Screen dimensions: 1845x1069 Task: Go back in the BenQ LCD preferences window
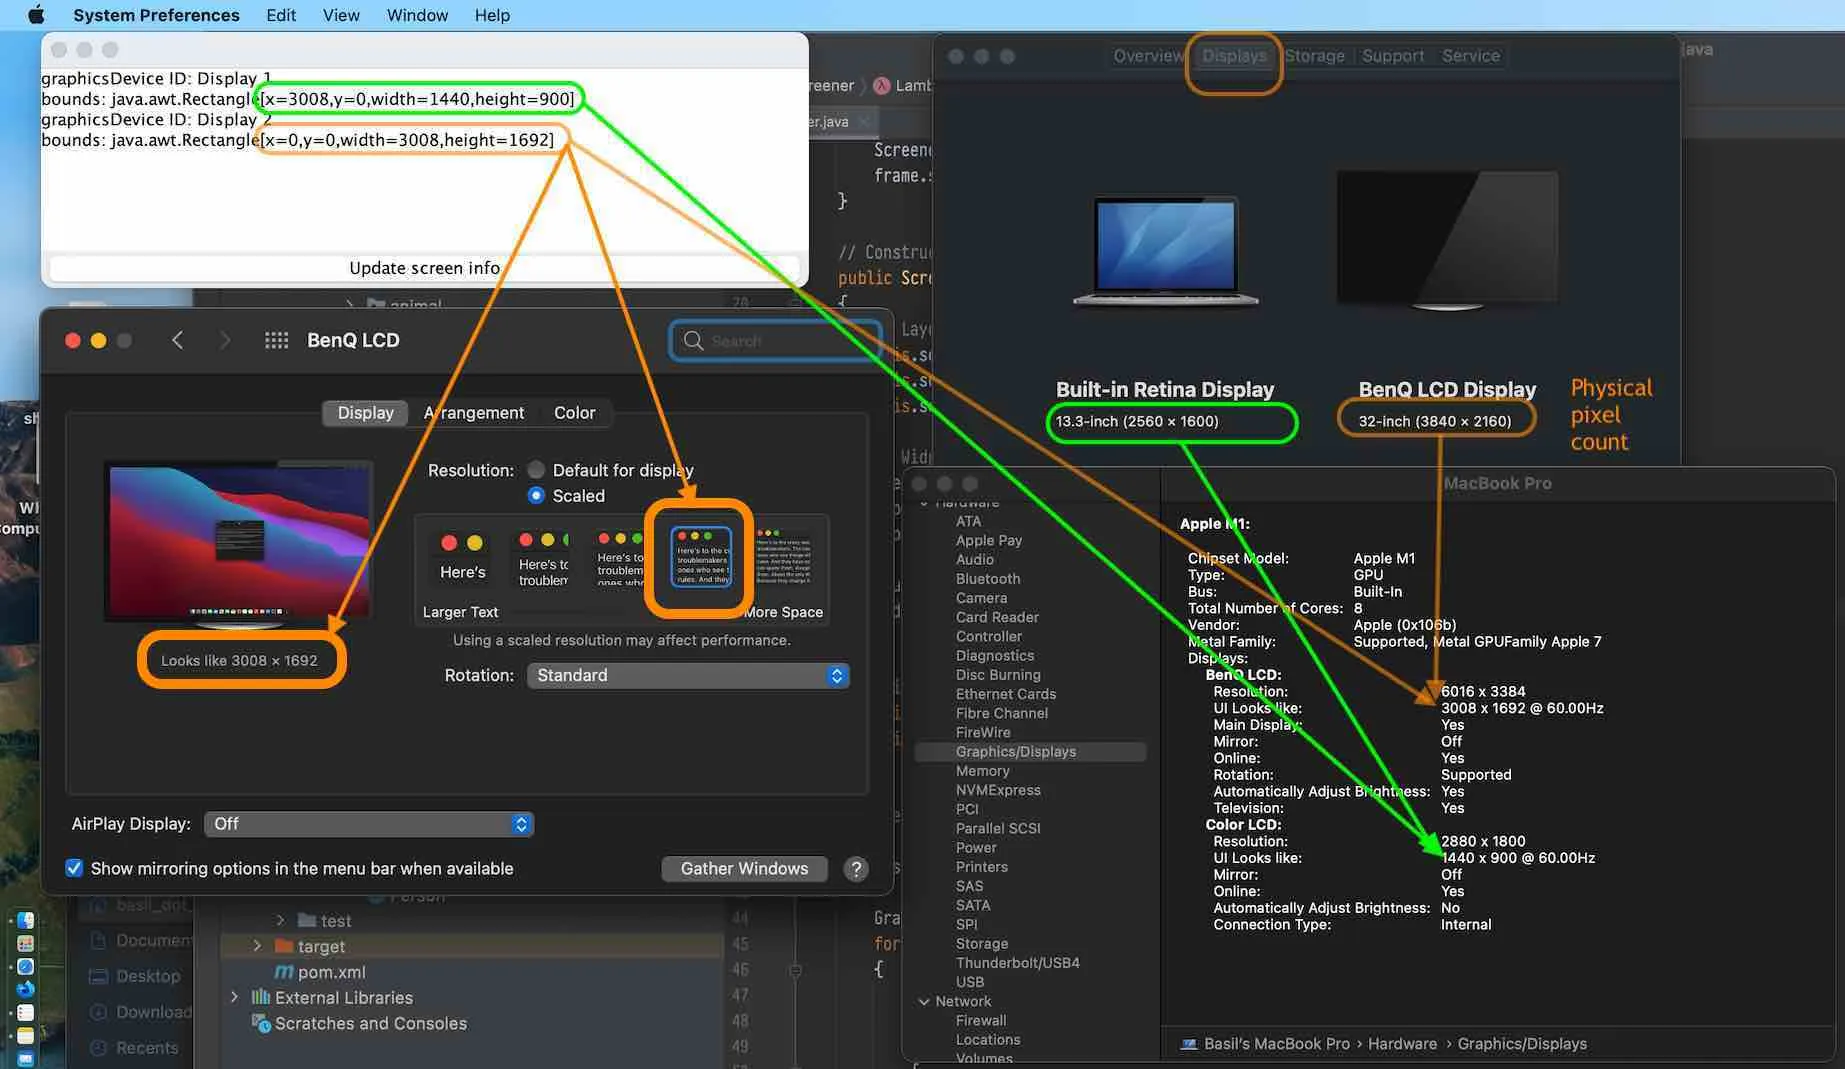point(177,340)
